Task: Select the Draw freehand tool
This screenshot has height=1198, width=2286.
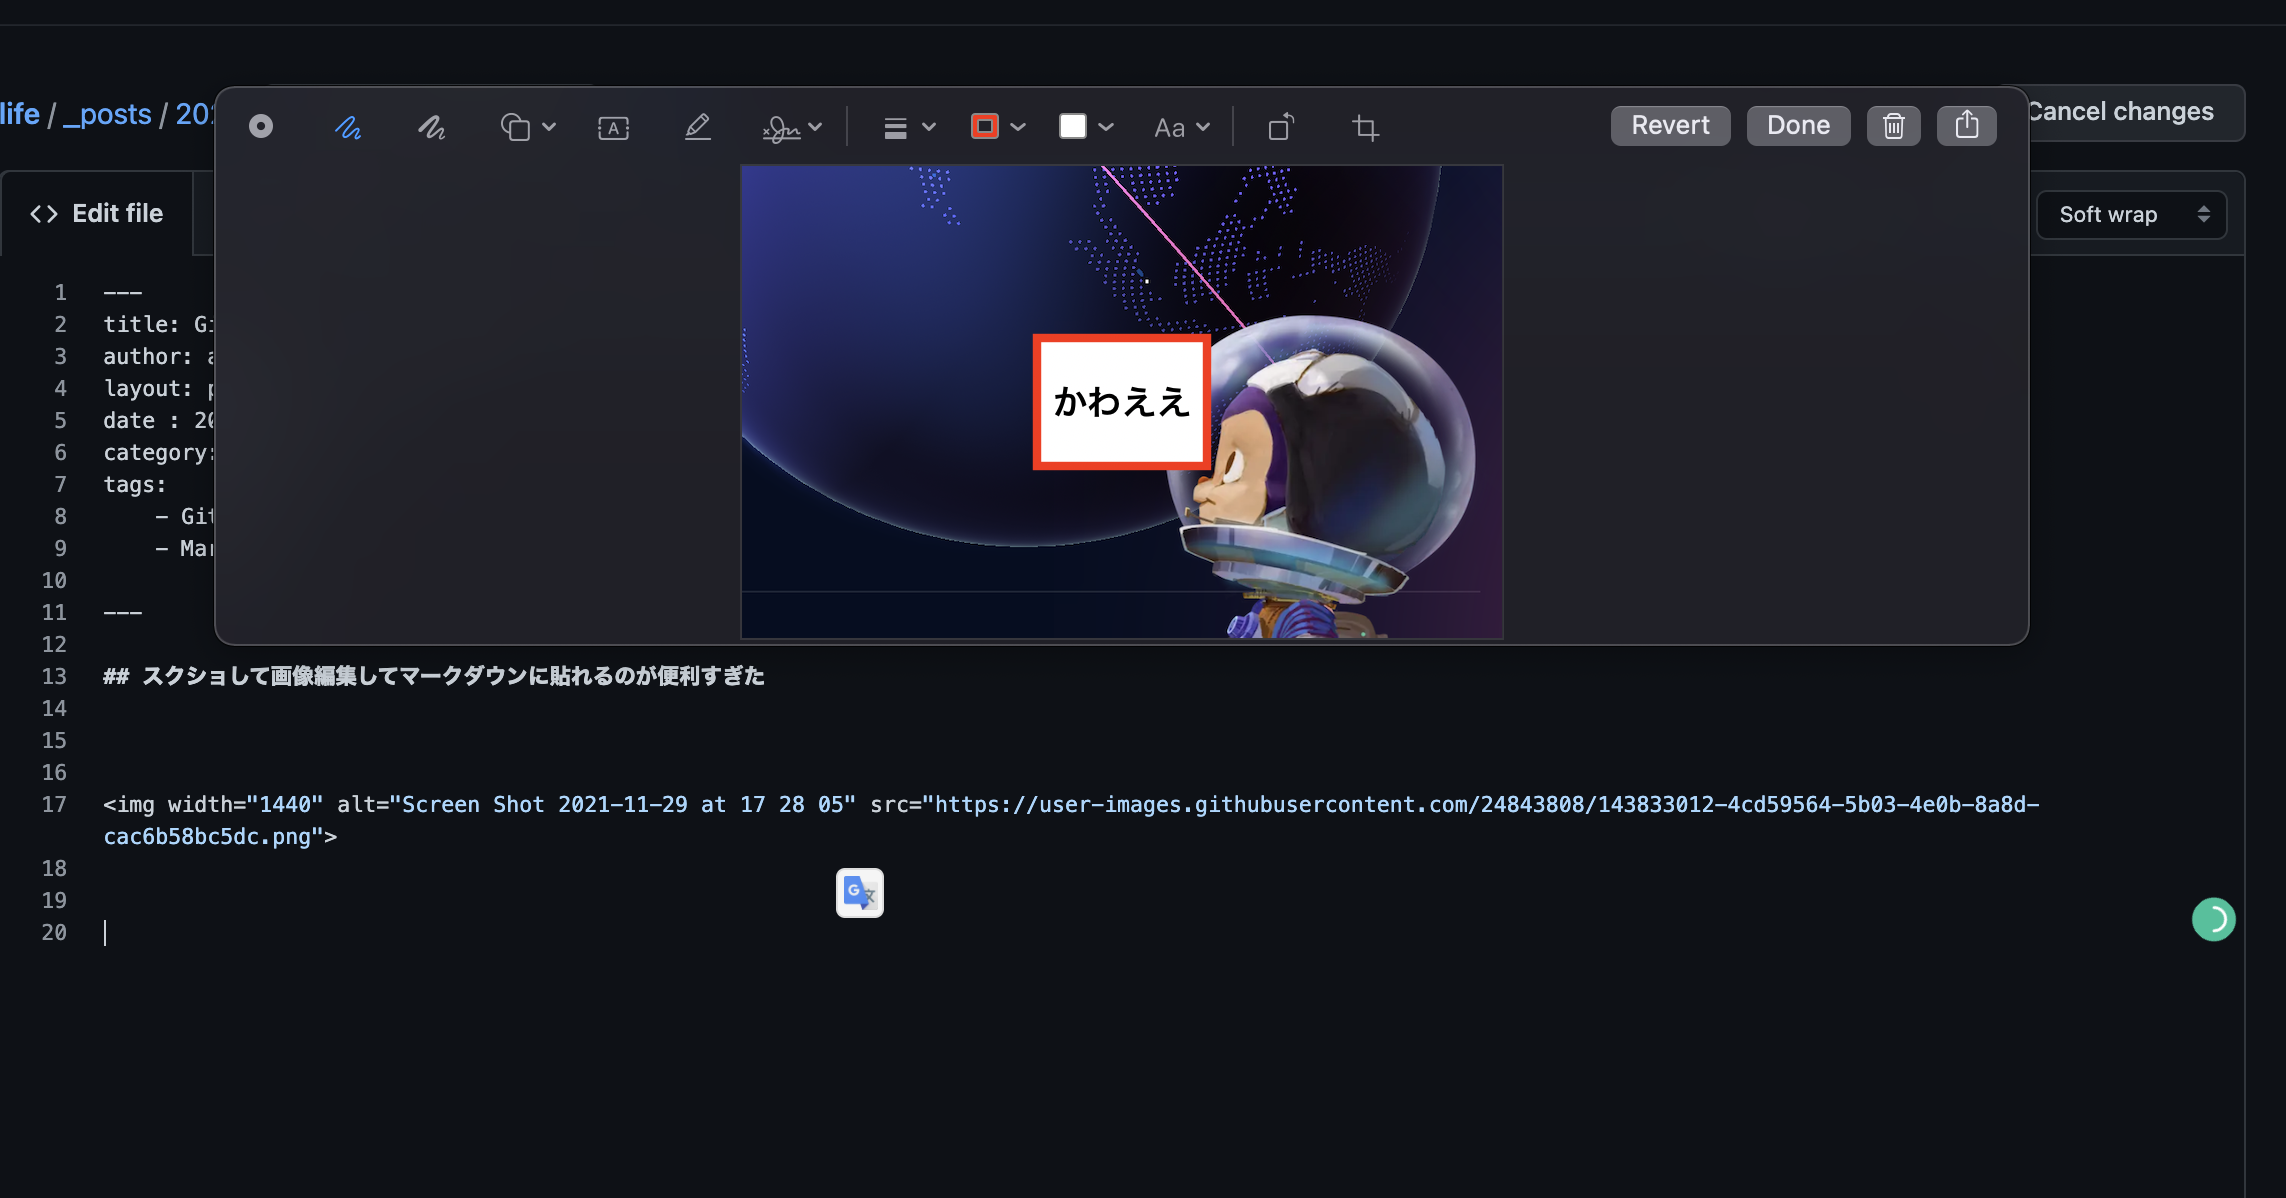Action: 431,127
